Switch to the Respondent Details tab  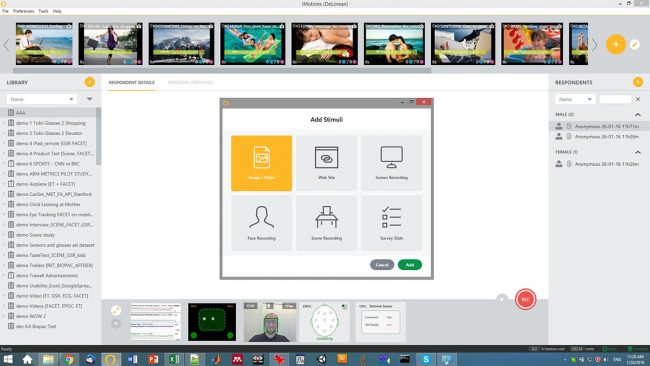tap(131, 82)
